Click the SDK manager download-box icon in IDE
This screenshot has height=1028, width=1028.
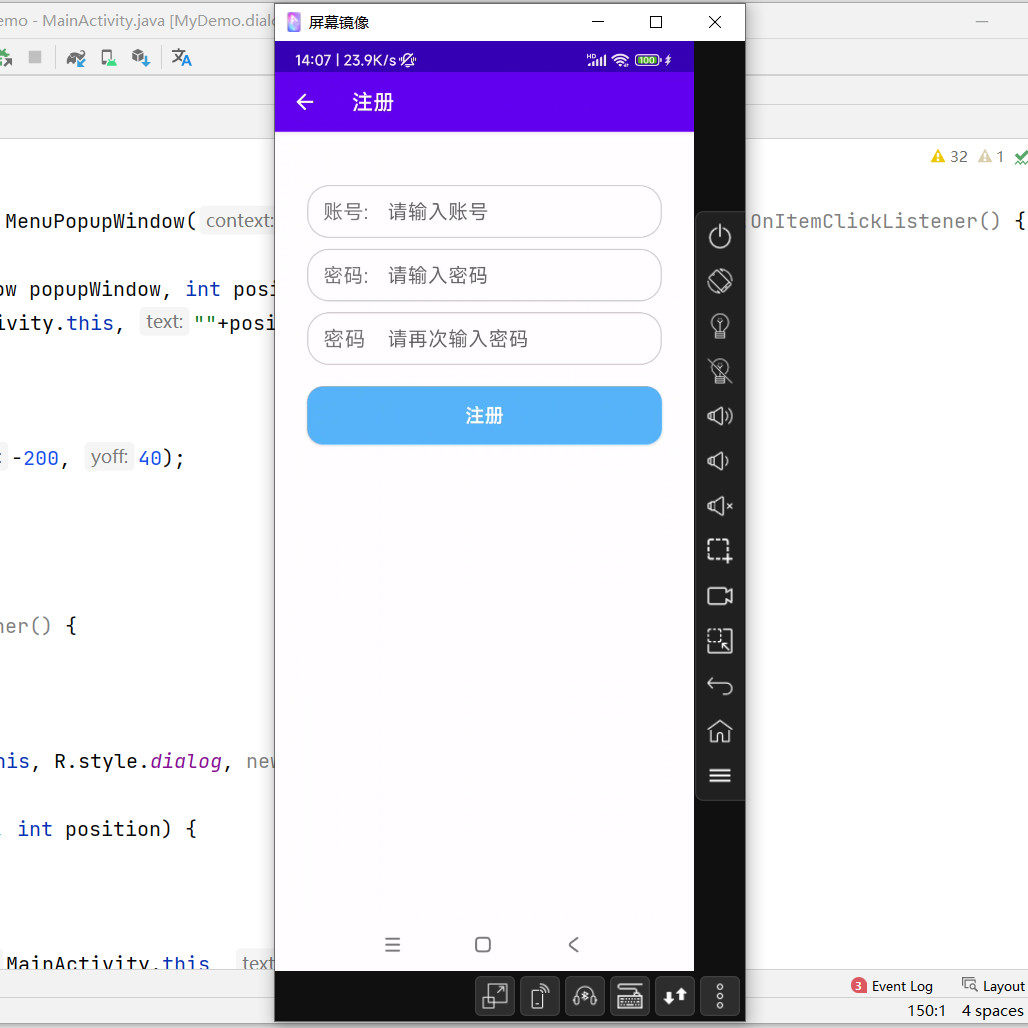[141, 58]
